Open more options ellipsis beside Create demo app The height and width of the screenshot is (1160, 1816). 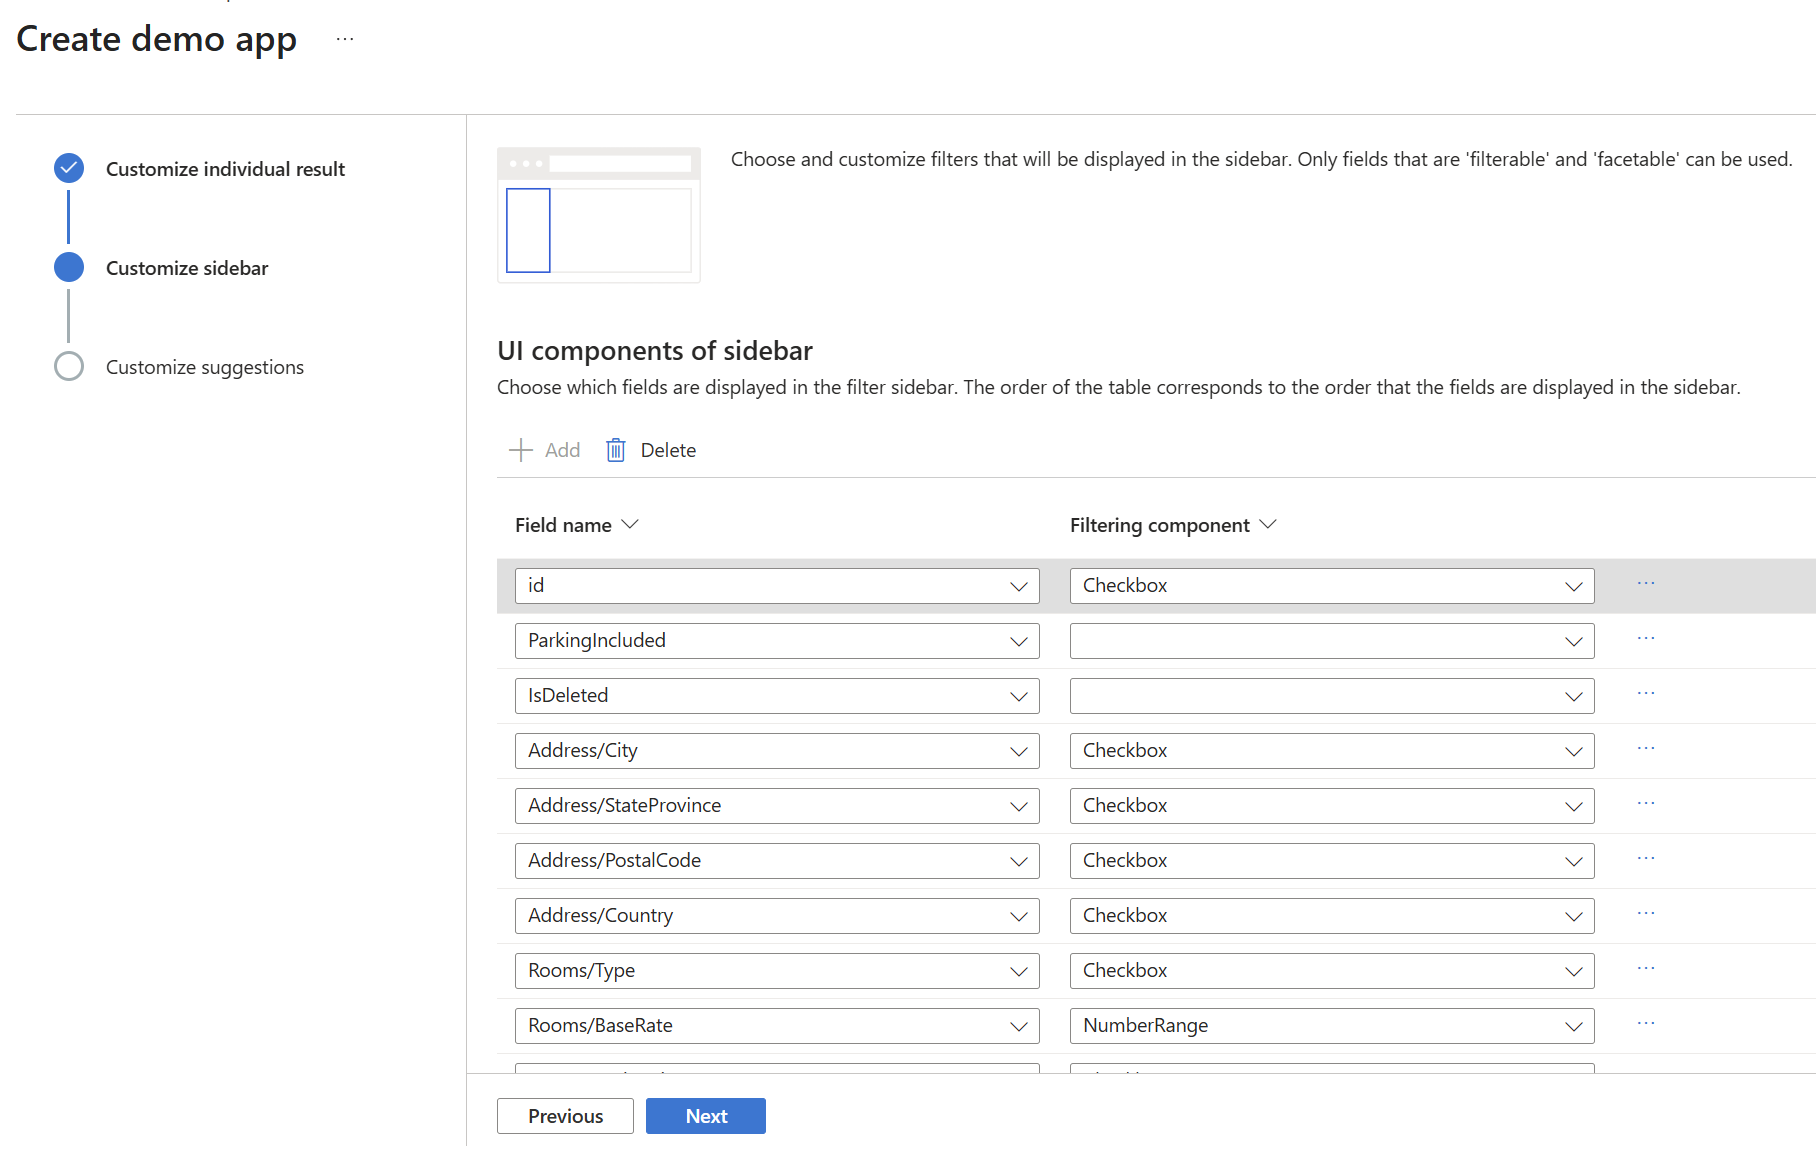click(x=345, y=39)
